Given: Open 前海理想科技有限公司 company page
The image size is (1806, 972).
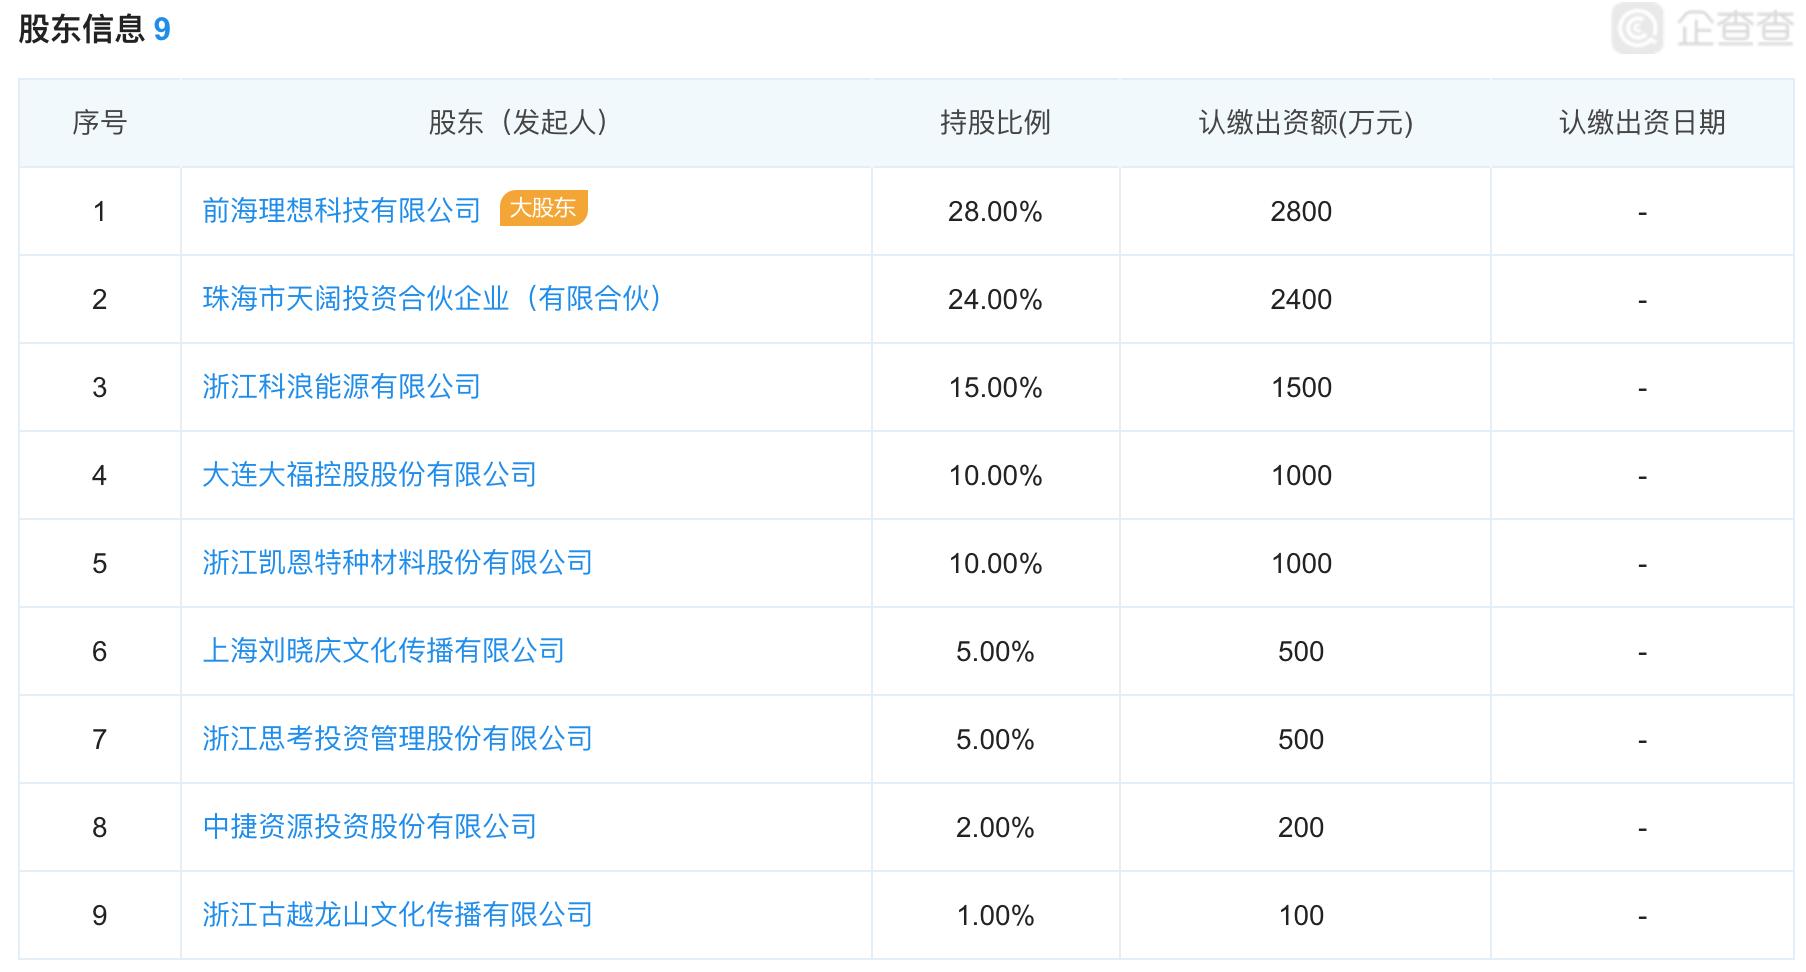Looking at the screenshot, I should point(343,211).
